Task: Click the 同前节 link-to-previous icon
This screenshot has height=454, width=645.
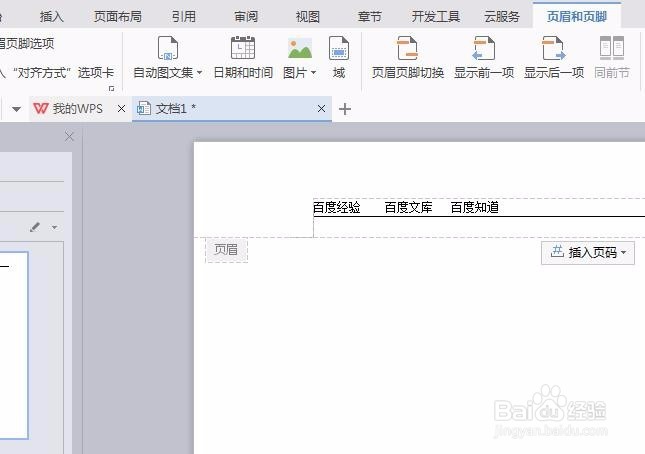Action: (612, 48)
